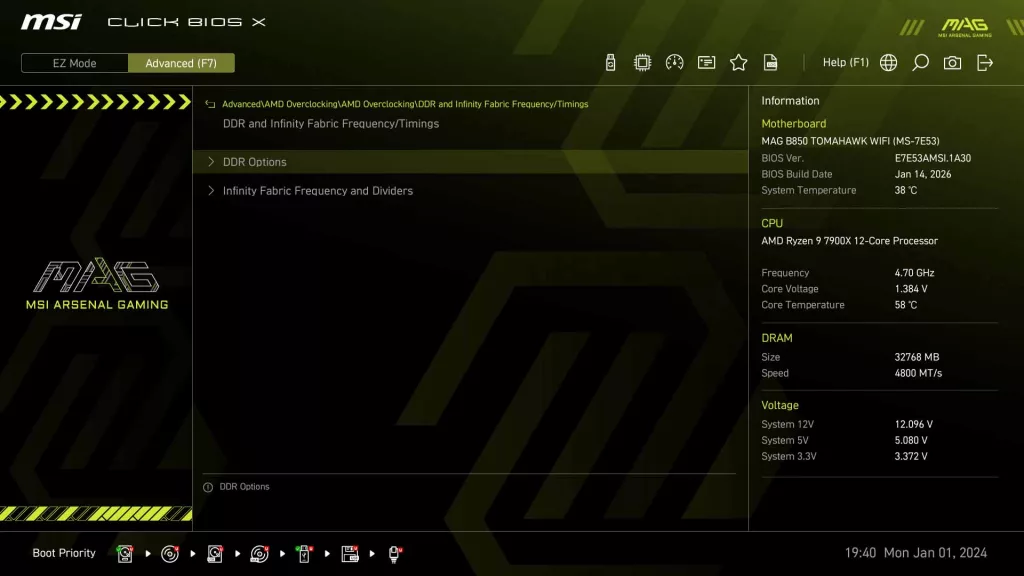
Task: Click Help (F1)
Action: (845, 63)
